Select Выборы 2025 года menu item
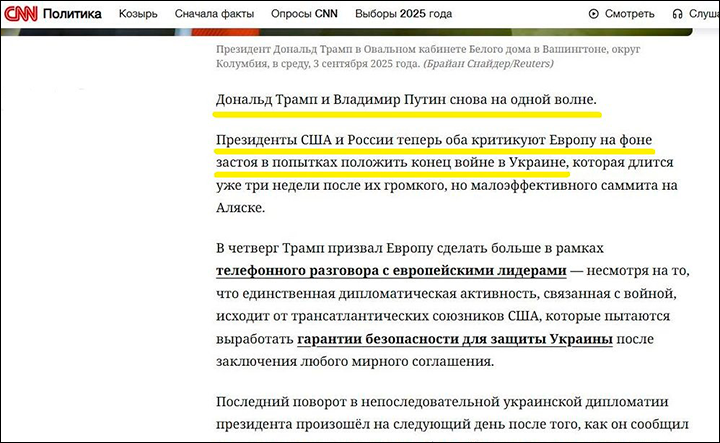Viewport: 720px width, 443px height. (x=404, y=14)
